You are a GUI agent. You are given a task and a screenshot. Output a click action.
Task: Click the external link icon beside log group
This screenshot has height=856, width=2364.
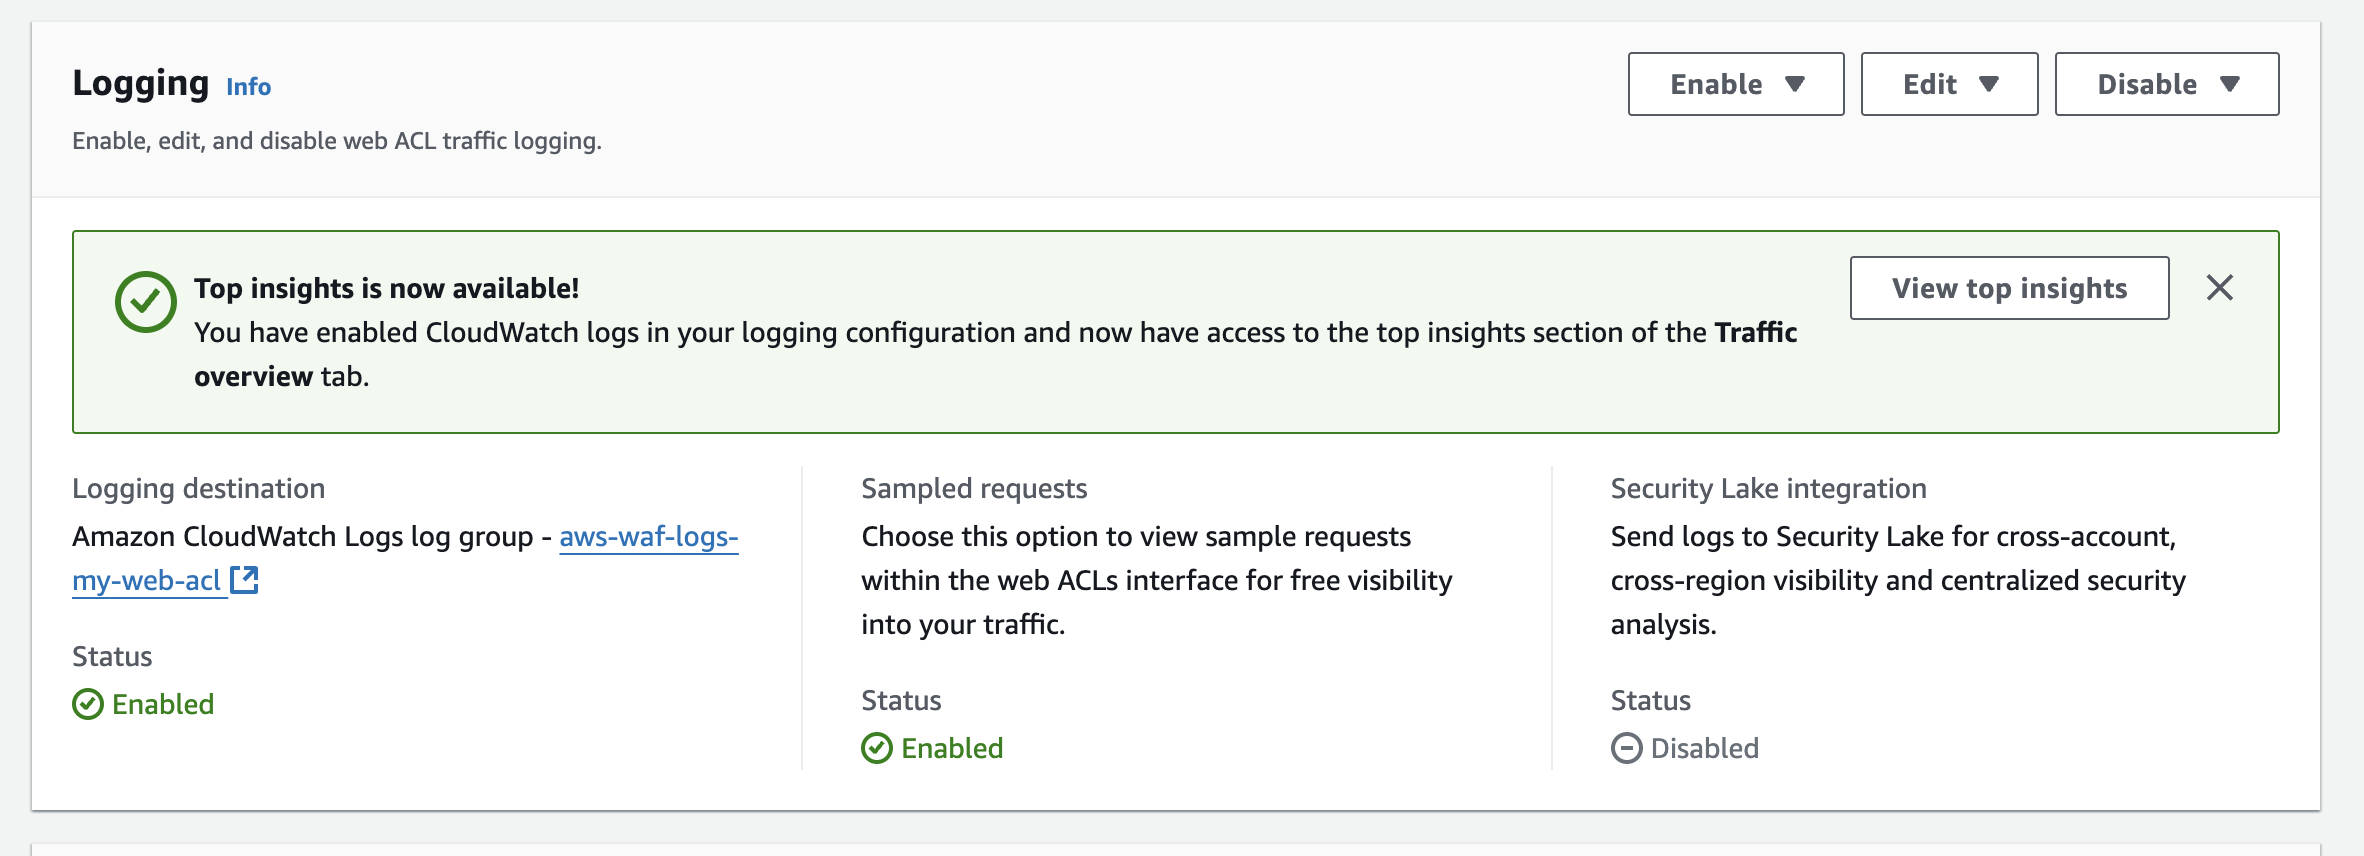[x=245, y=580]
